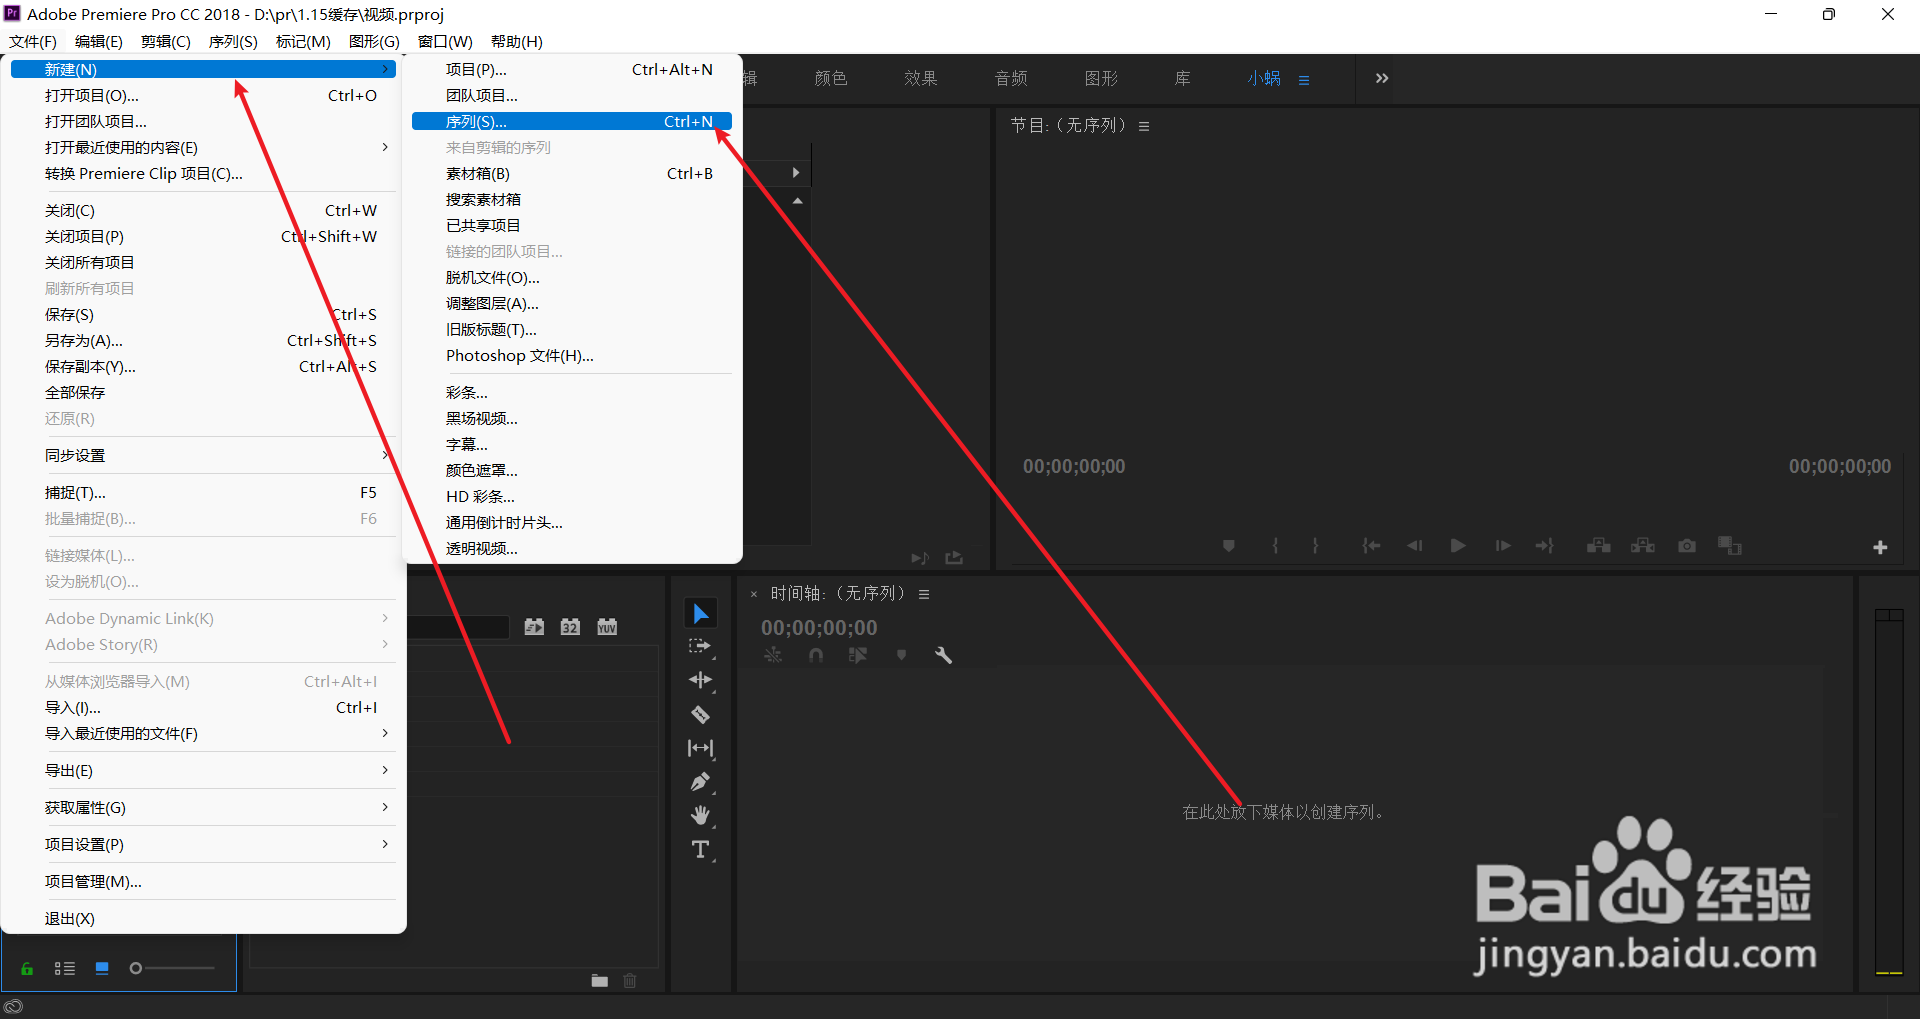Screen dimensions: 1920x1019
Task: Select the Ripple Edit tool
Action: [x=700, y=680]
